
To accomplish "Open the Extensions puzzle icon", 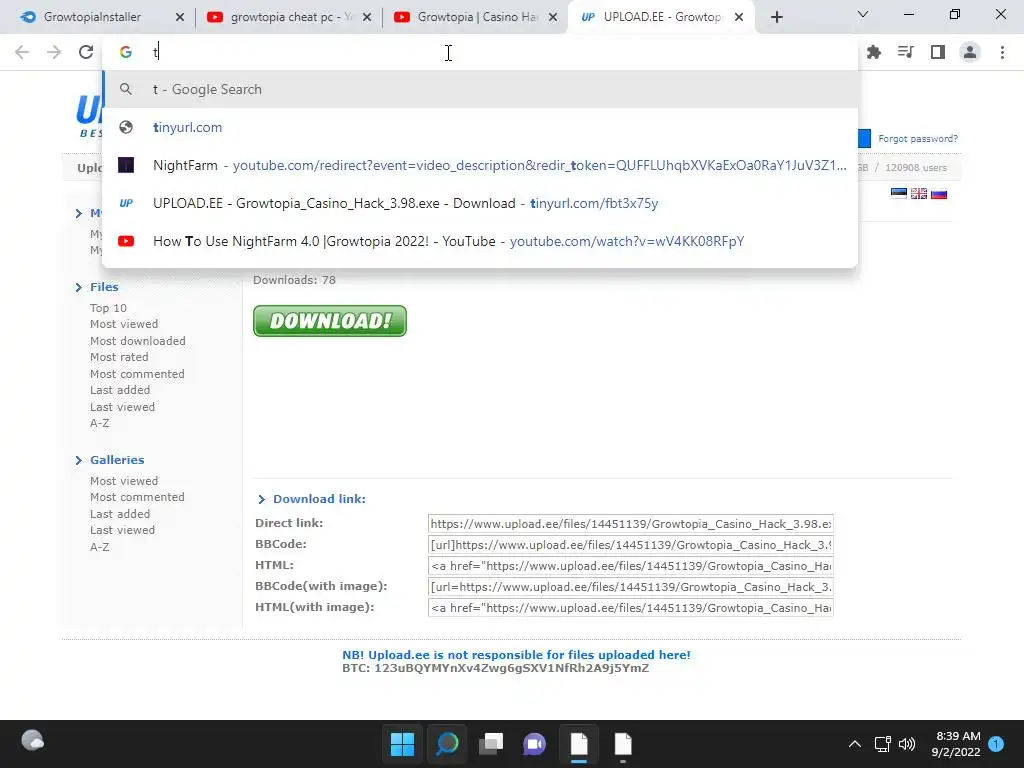I will coord(874,52).
